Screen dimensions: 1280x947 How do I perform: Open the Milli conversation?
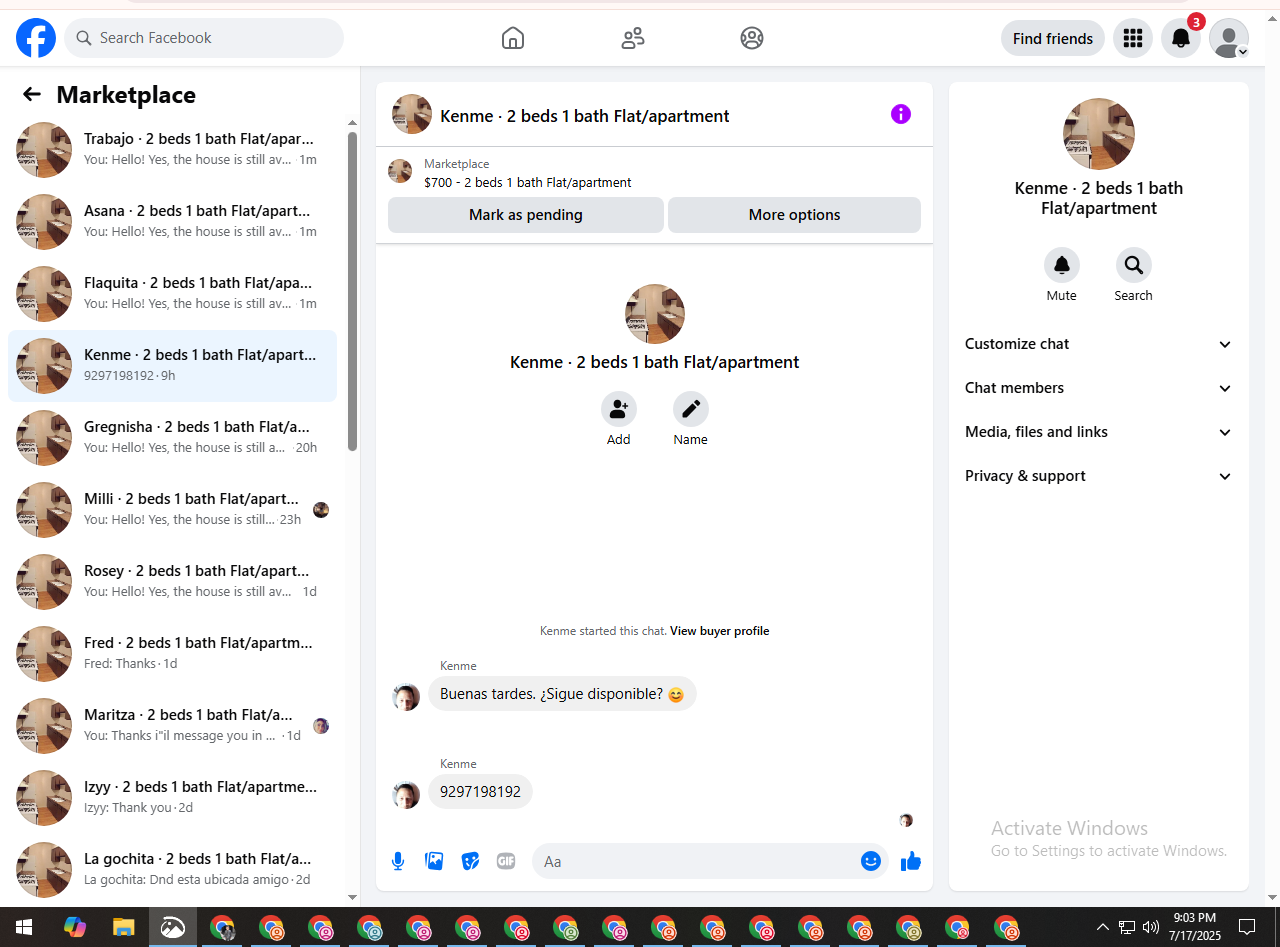point(172,510)
